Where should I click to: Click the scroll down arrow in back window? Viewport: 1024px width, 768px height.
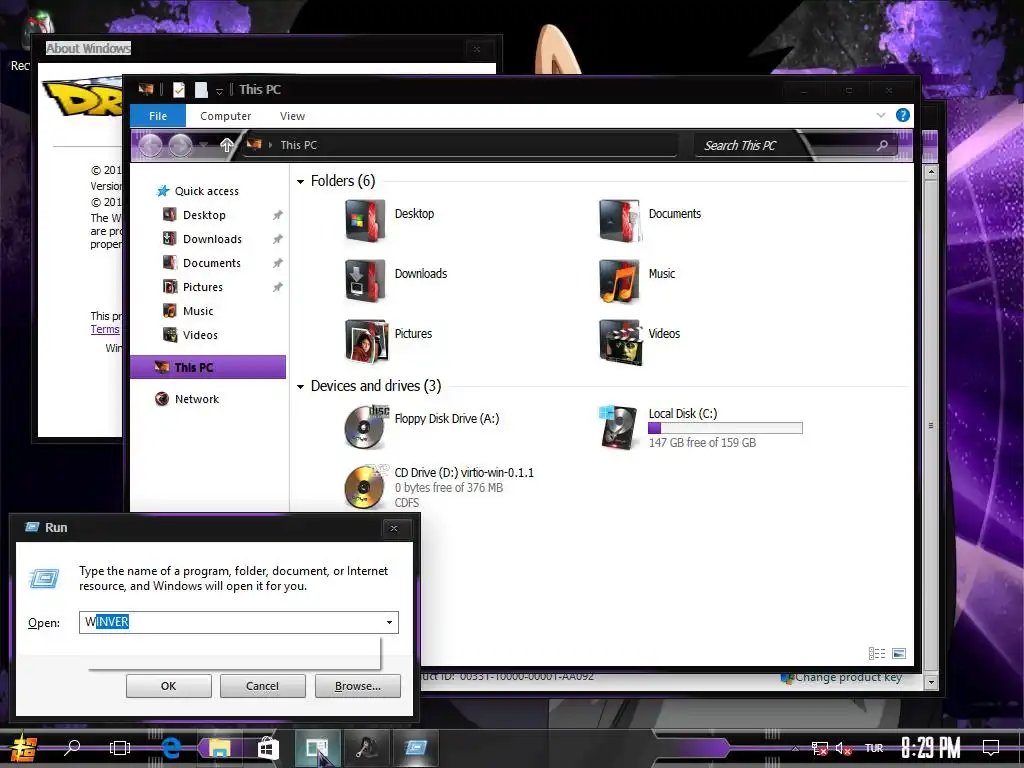(931, 682)
